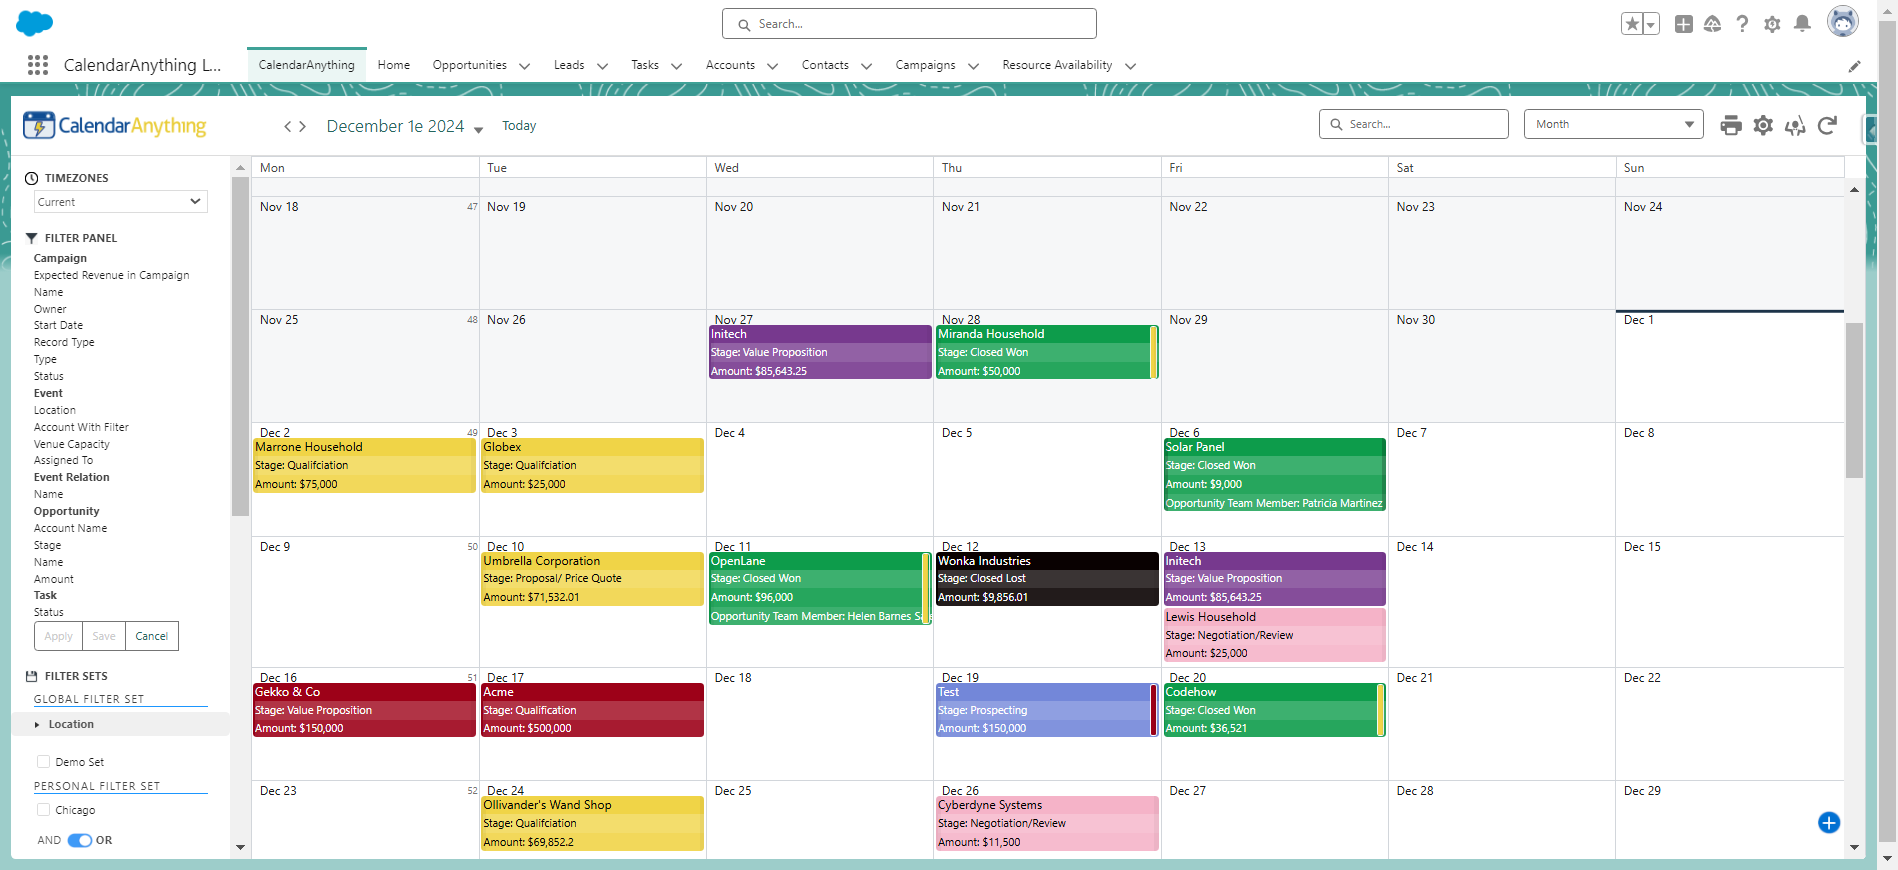Open the Leads tab
Image resolution: width=1898 pixels, height=870 pixels.
tap(569, 65)
